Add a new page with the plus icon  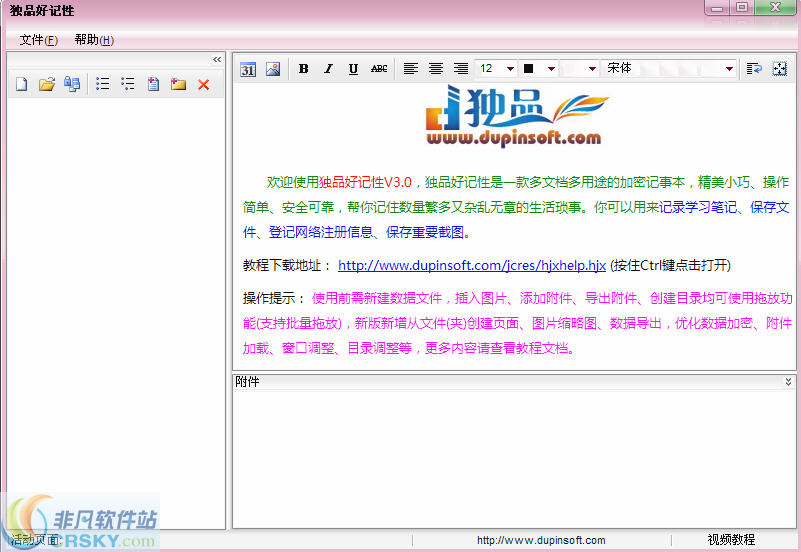tap(153, 84)
